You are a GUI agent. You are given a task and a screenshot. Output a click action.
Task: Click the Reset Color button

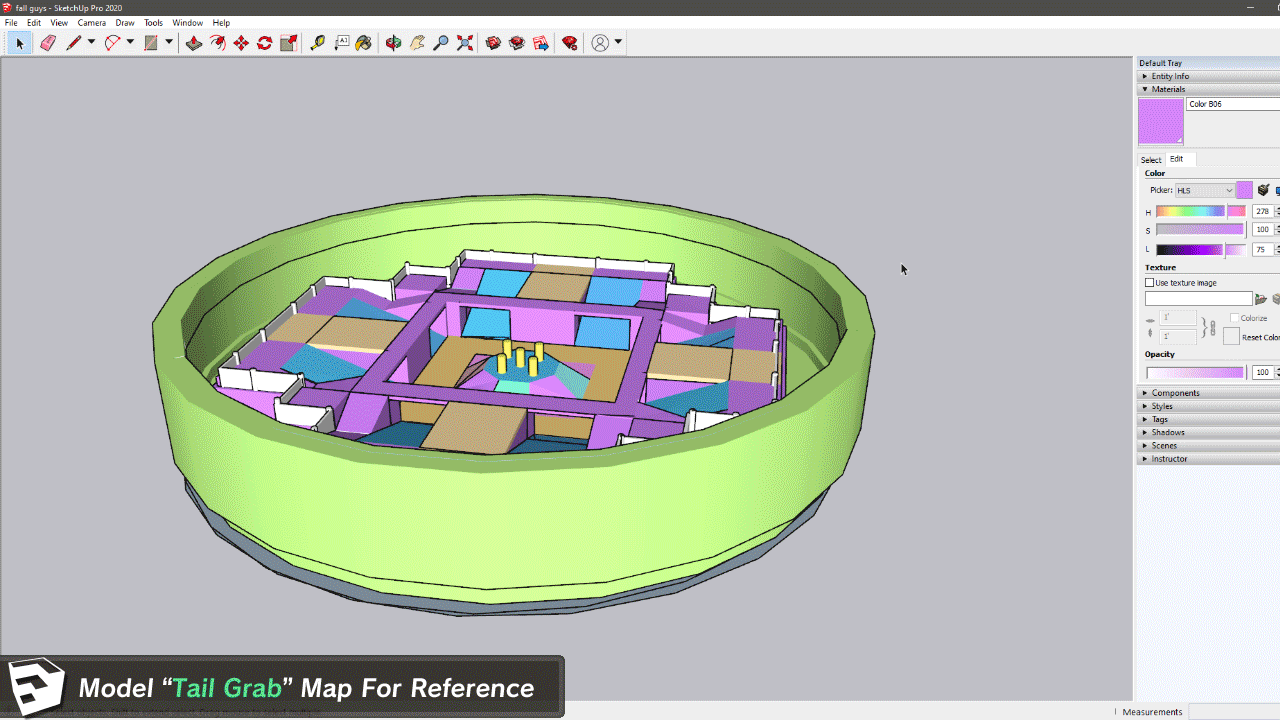click(x=1232, y=337)
